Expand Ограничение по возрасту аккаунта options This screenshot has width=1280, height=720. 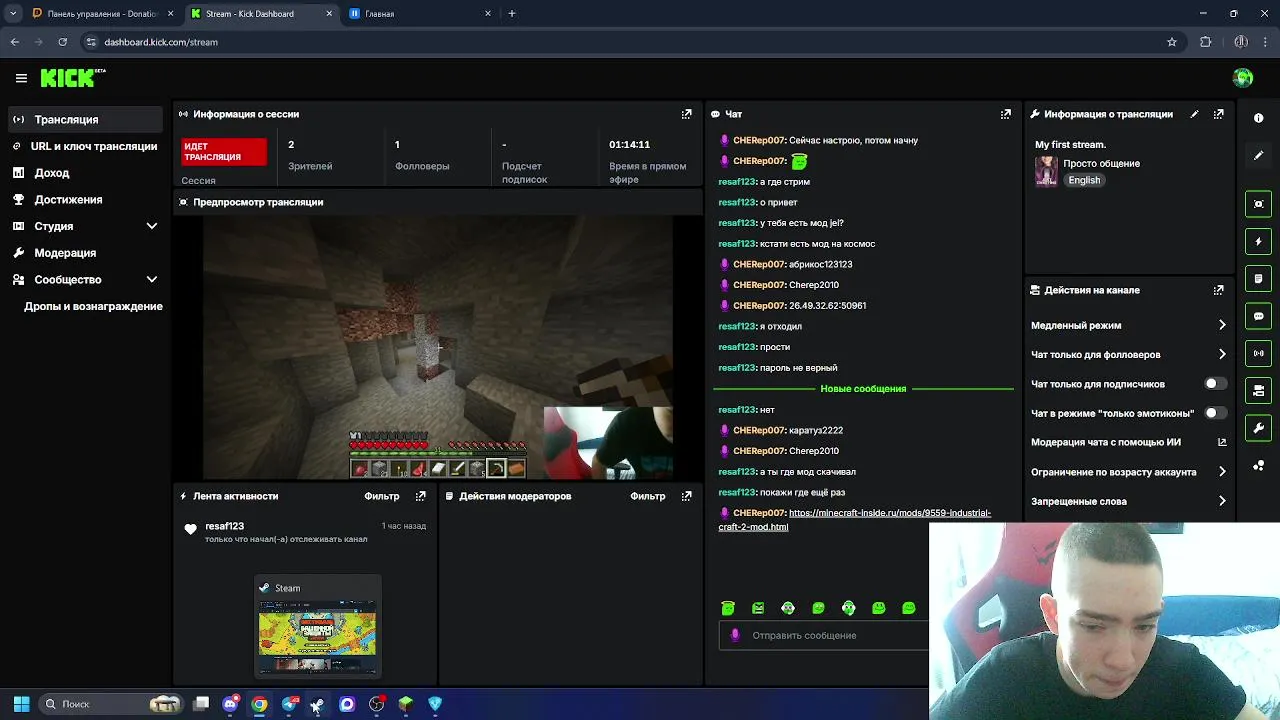tap(1222, 472)
